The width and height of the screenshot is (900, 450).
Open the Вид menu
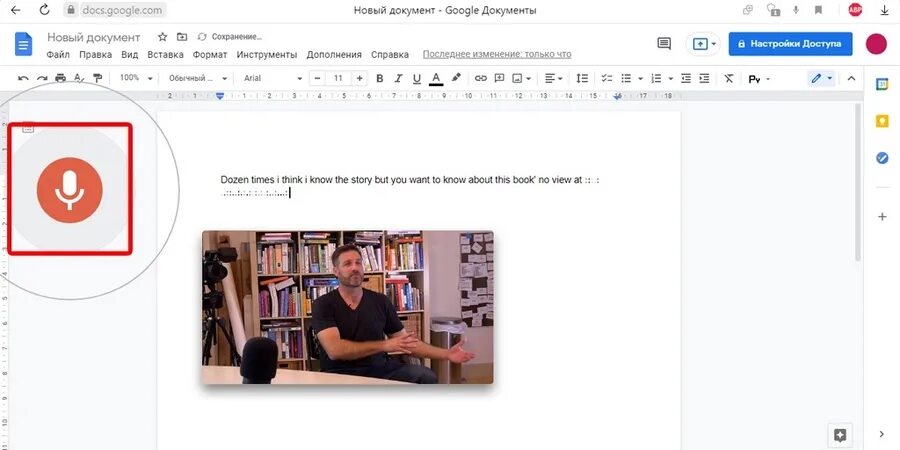[130, 55]
